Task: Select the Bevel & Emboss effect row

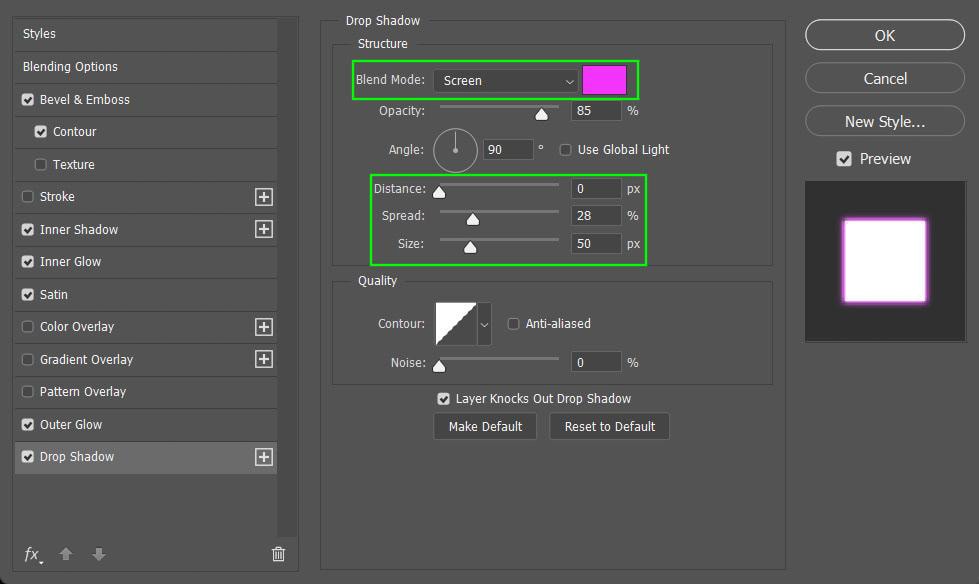Action: pos(146,100)
